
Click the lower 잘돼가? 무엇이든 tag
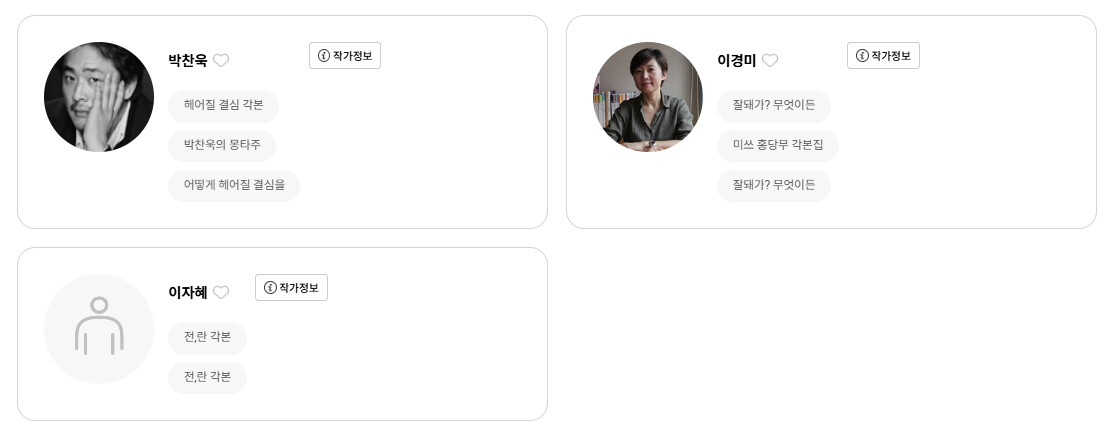click(x=773, y=186)
